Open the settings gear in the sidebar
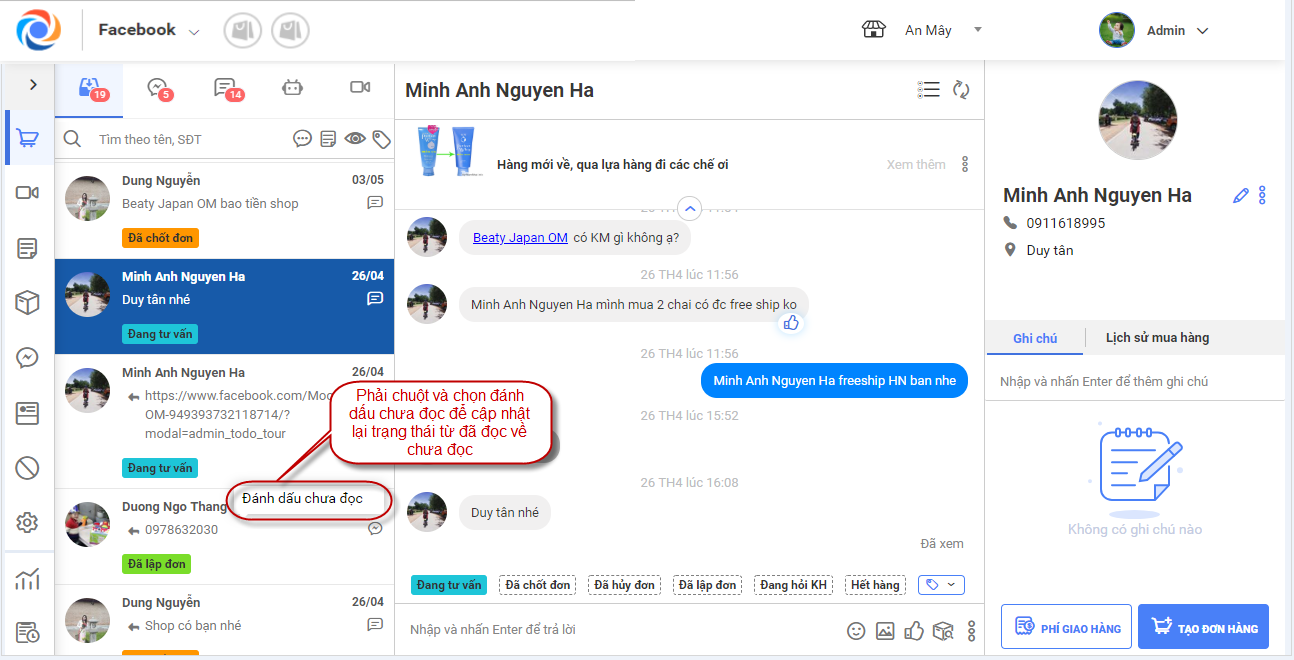 (x=28, y=522)
